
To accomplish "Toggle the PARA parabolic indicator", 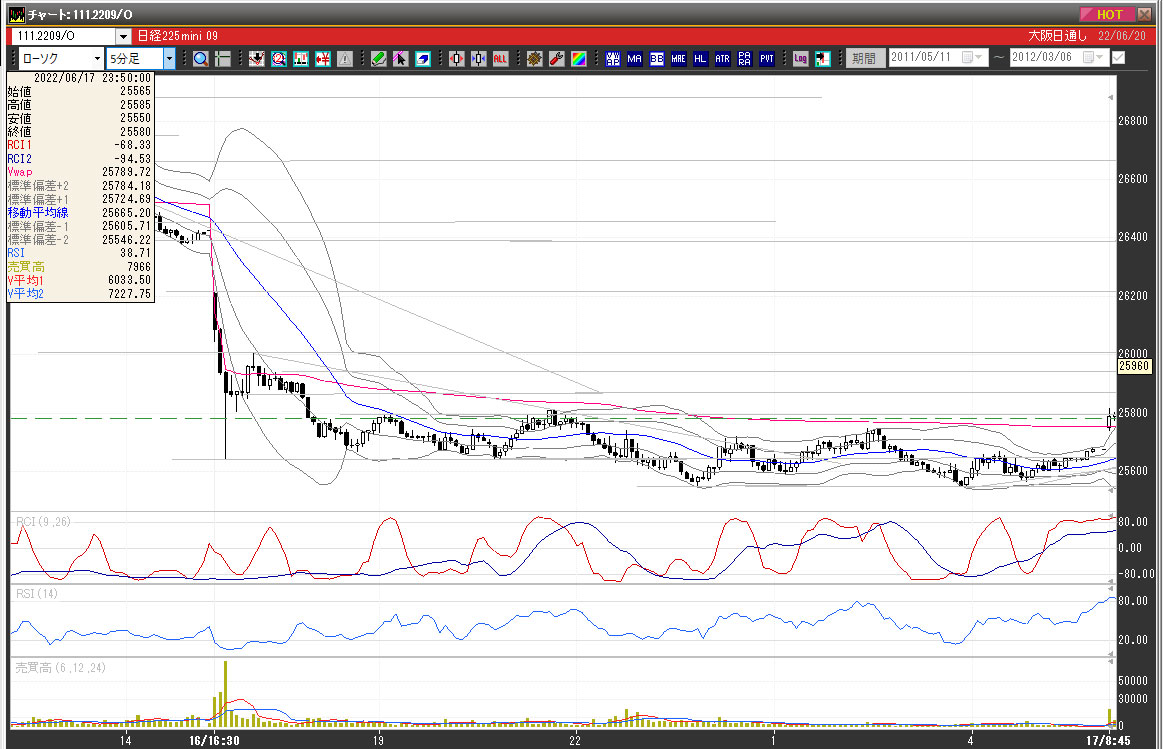I will point(745,59).
